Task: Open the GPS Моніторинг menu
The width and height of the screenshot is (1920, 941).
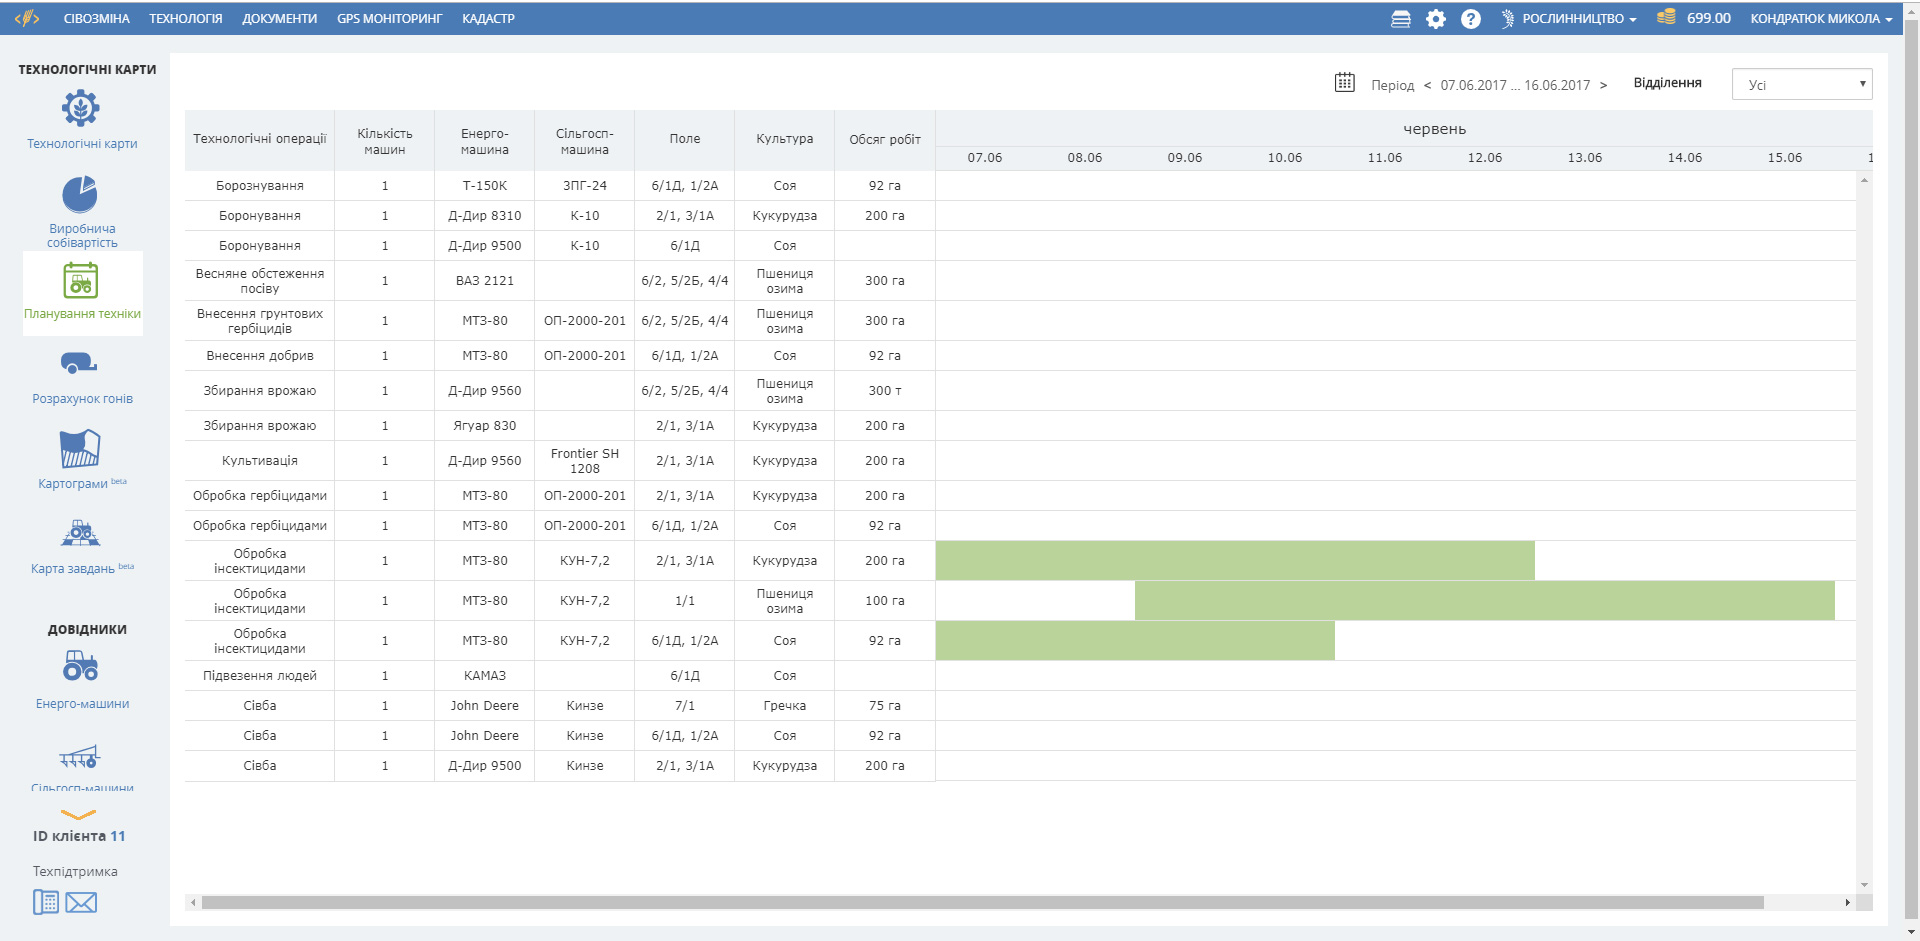Action: 389,19
